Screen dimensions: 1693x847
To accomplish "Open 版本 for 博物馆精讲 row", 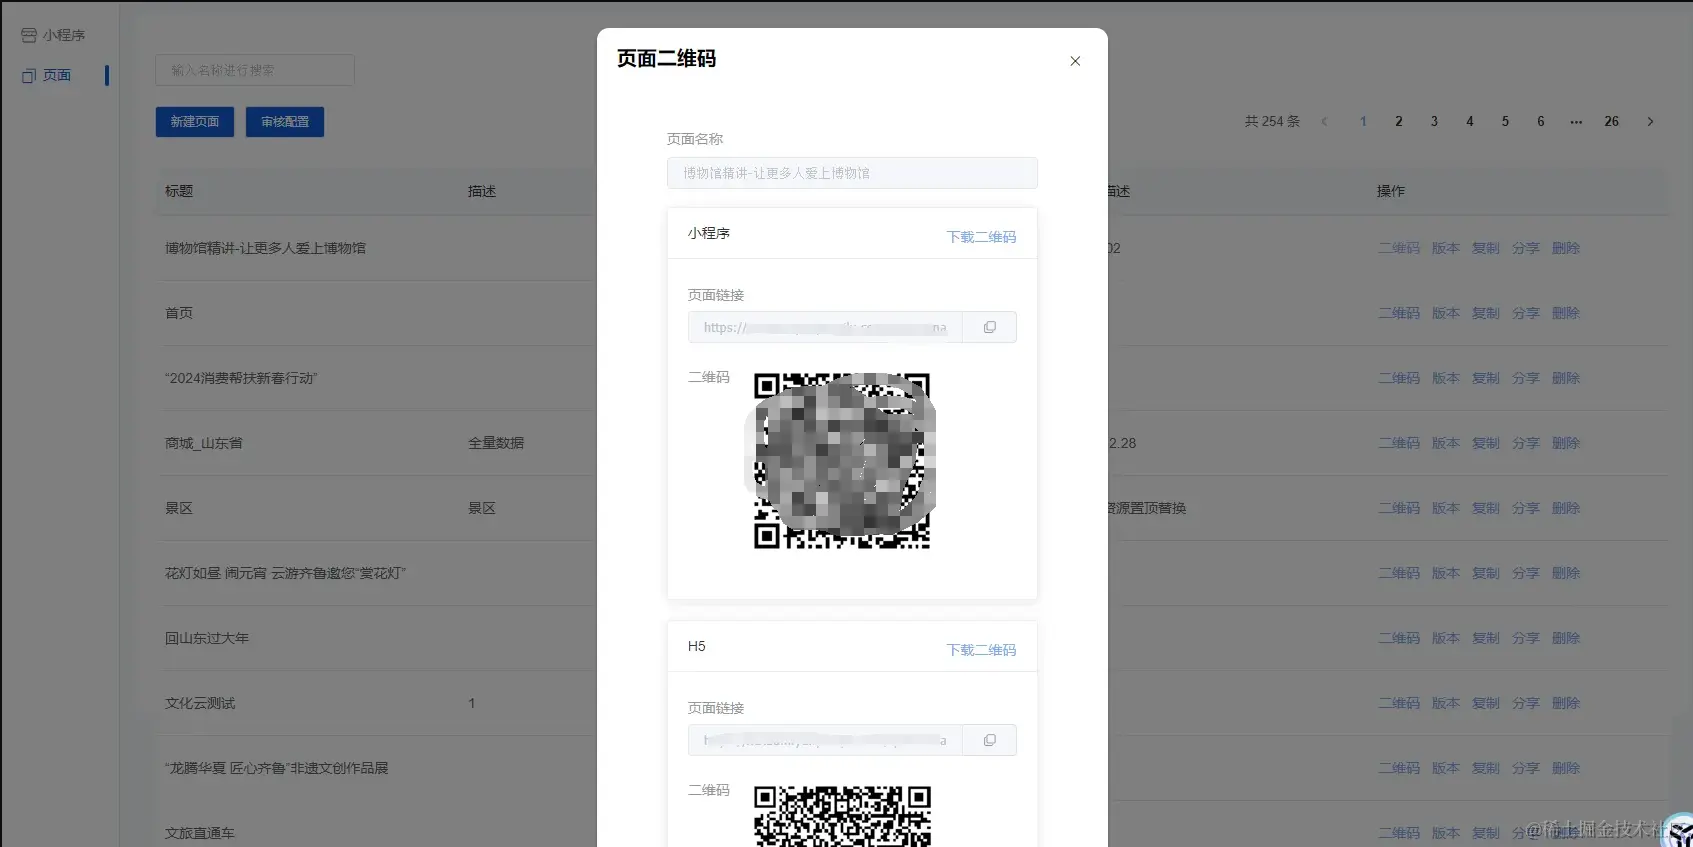I will click(1446, 248).
